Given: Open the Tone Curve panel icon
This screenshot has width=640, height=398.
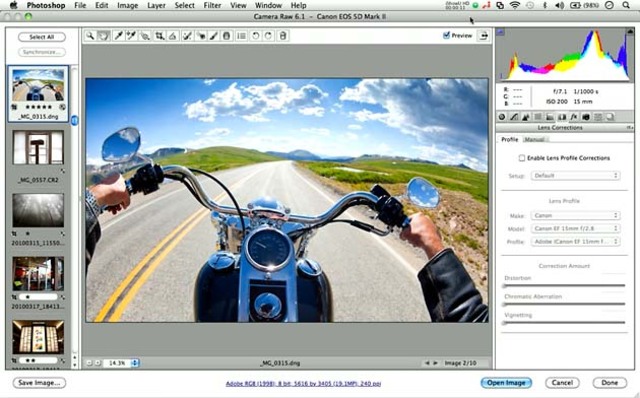Looking at the screenshot, I should 514,117.
